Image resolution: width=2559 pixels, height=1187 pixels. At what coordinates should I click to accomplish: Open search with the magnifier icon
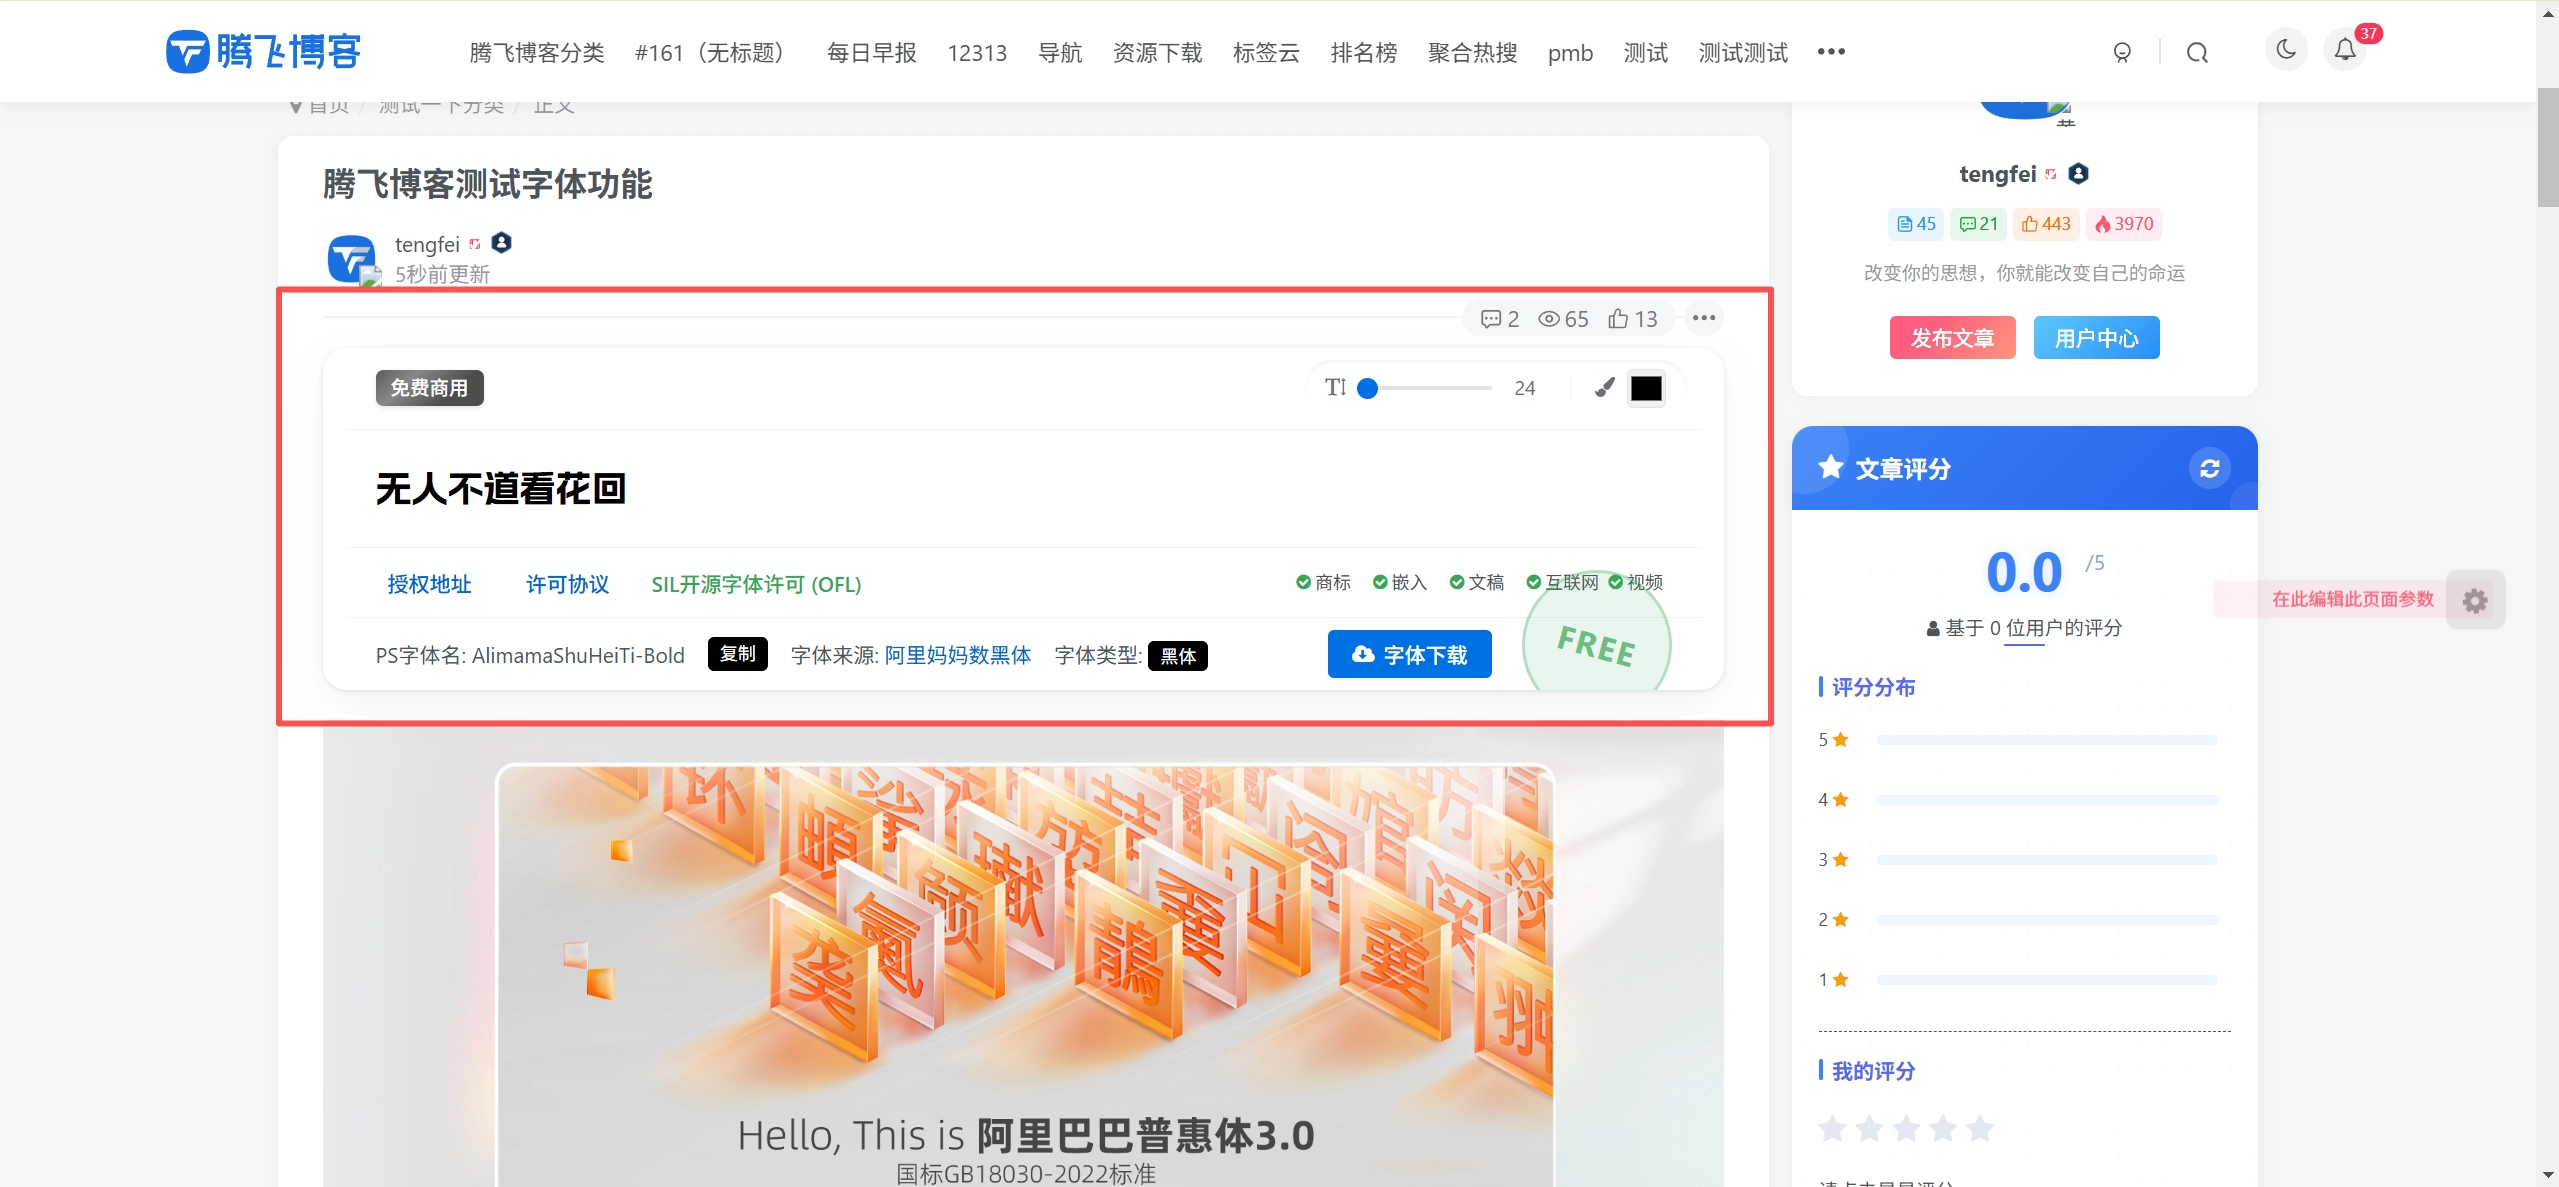pos(2197,52)
